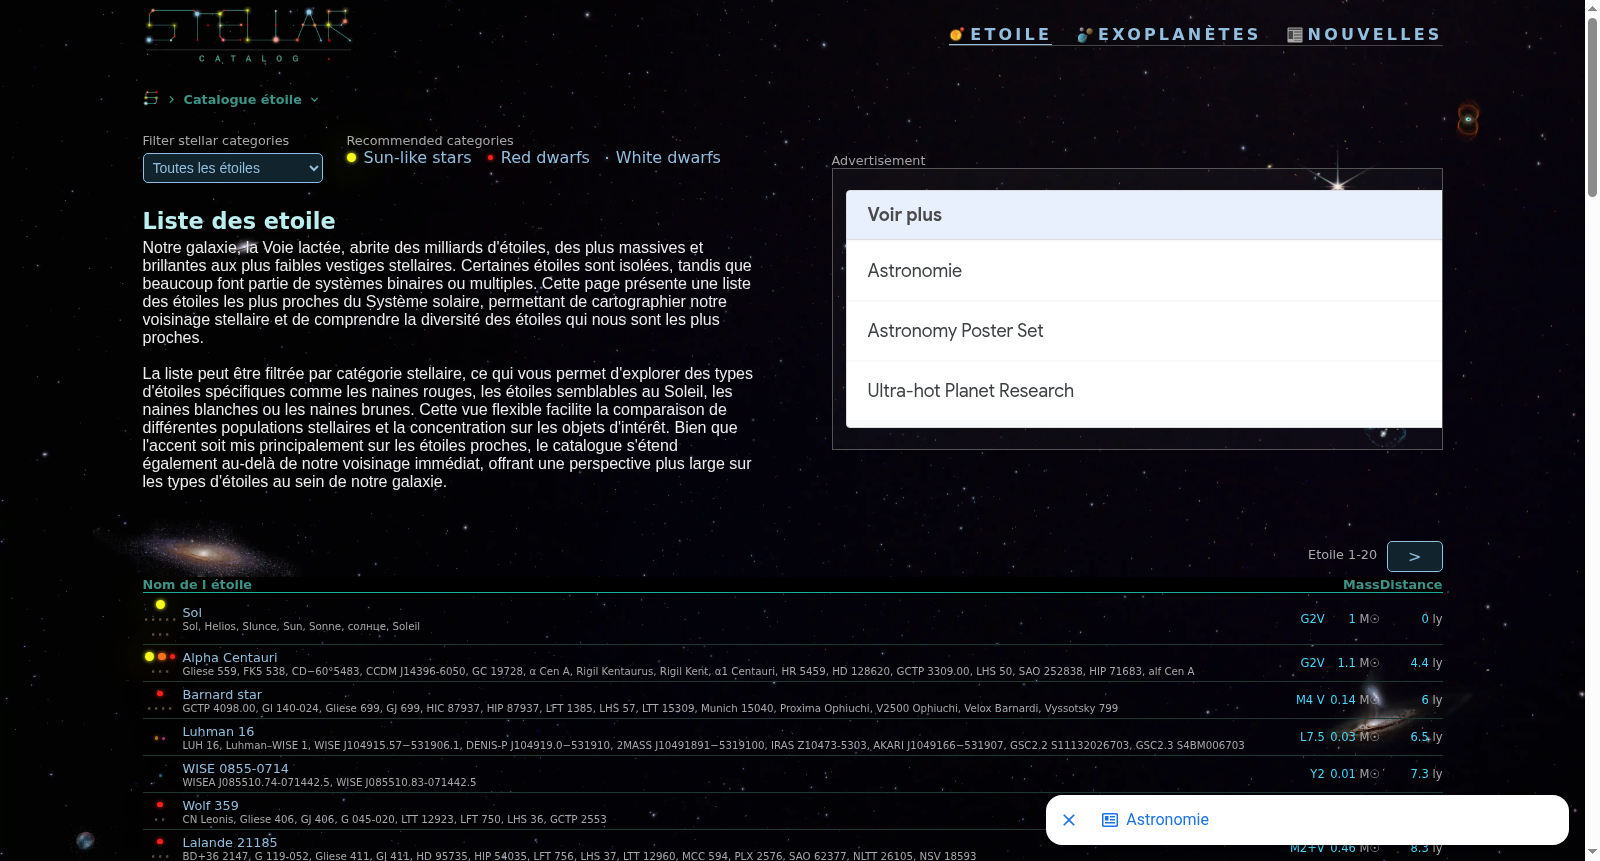Click the Etoile 1-20 pagination label

pyautogui.click(x=1342, y=555)
